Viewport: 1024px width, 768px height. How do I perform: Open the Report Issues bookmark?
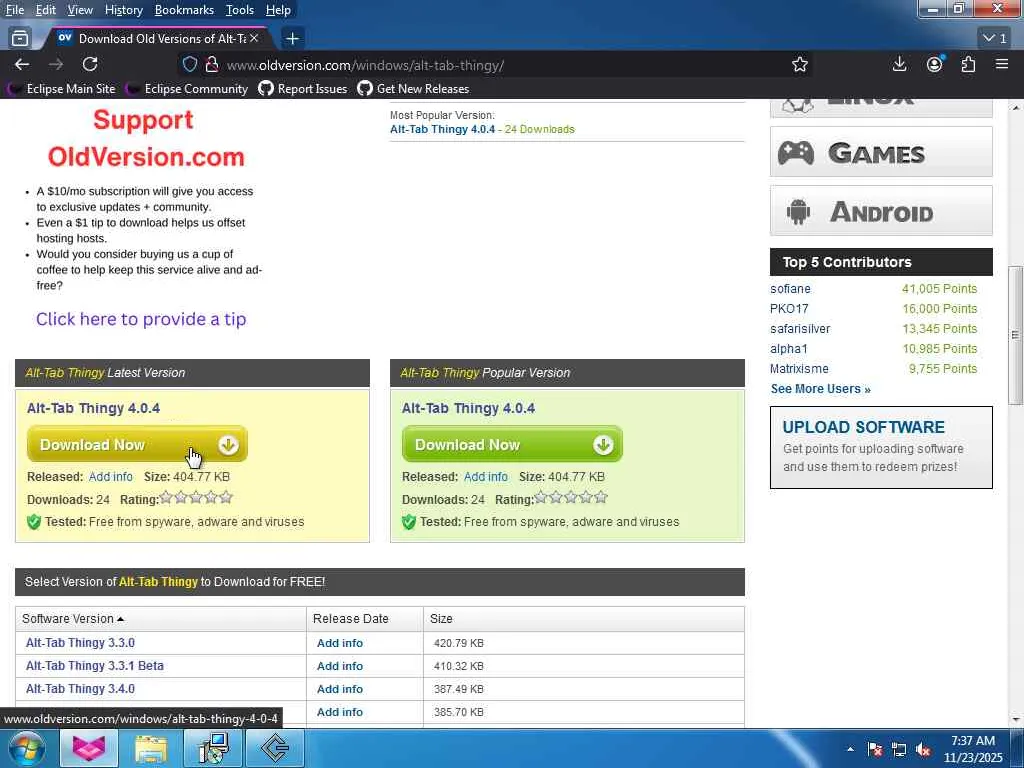coord(303,89)
